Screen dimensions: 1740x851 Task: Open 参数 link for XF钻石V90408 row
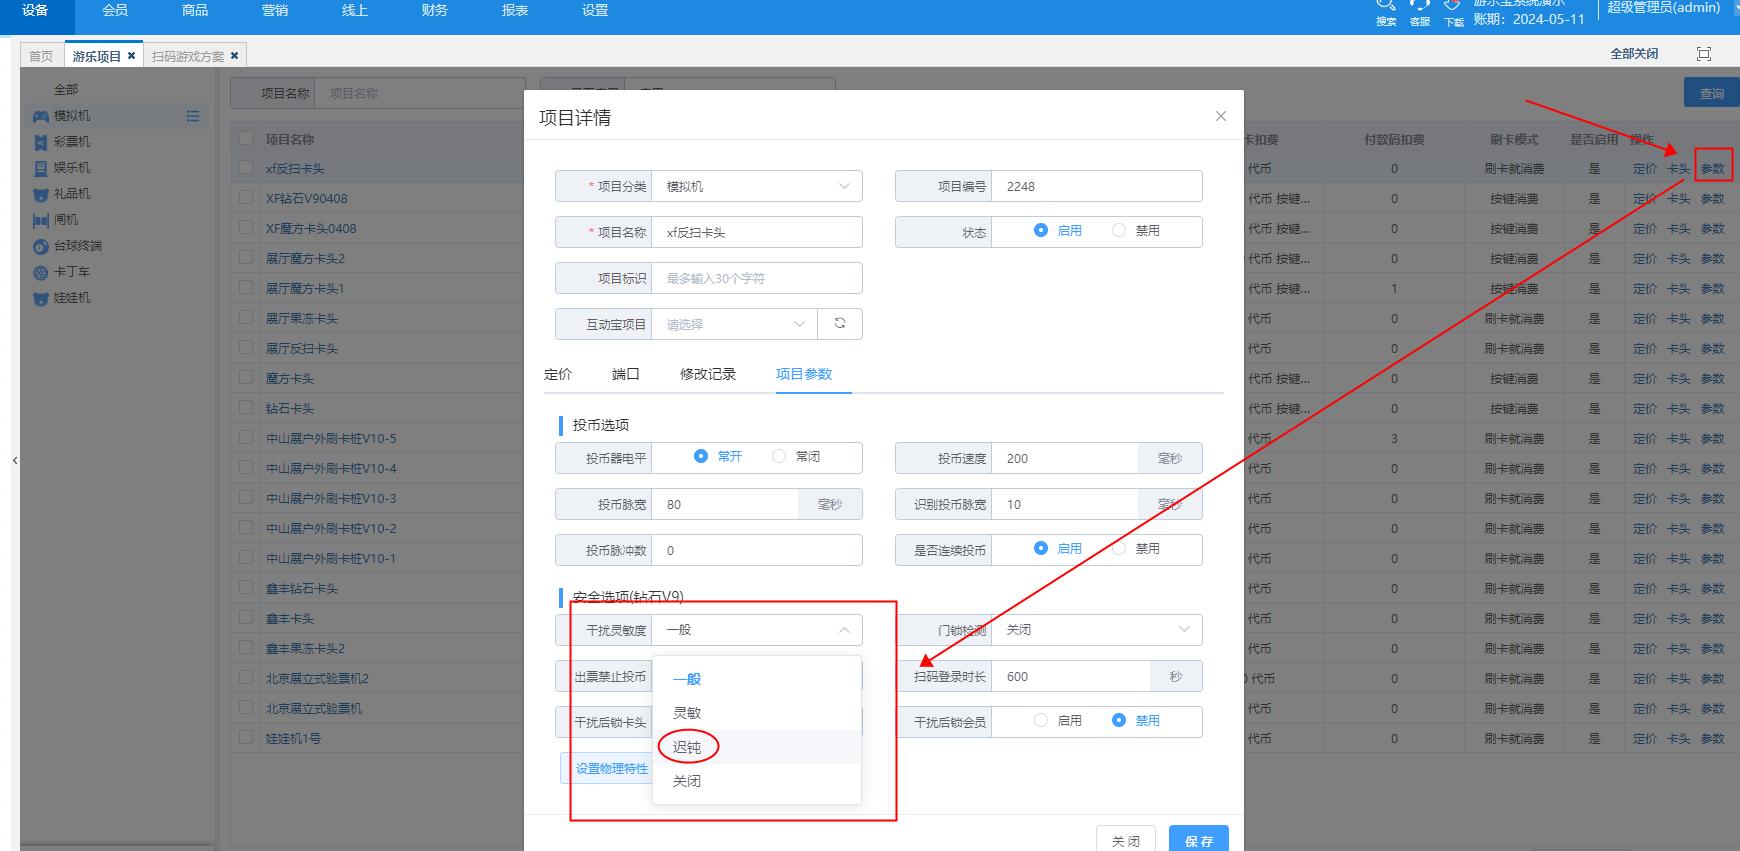1713,199
